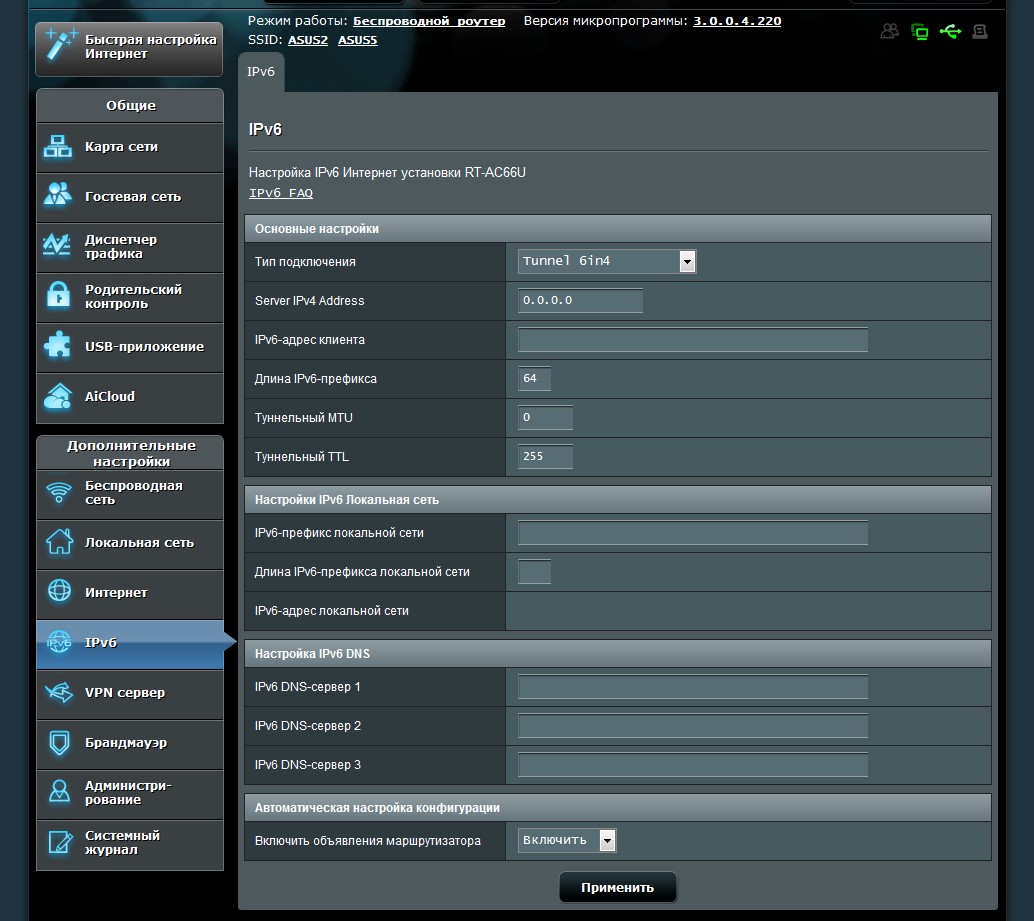The image size is (1034, 921).
Task: Click the Administration (Администрирование) person icon
Action: point(59,791)
